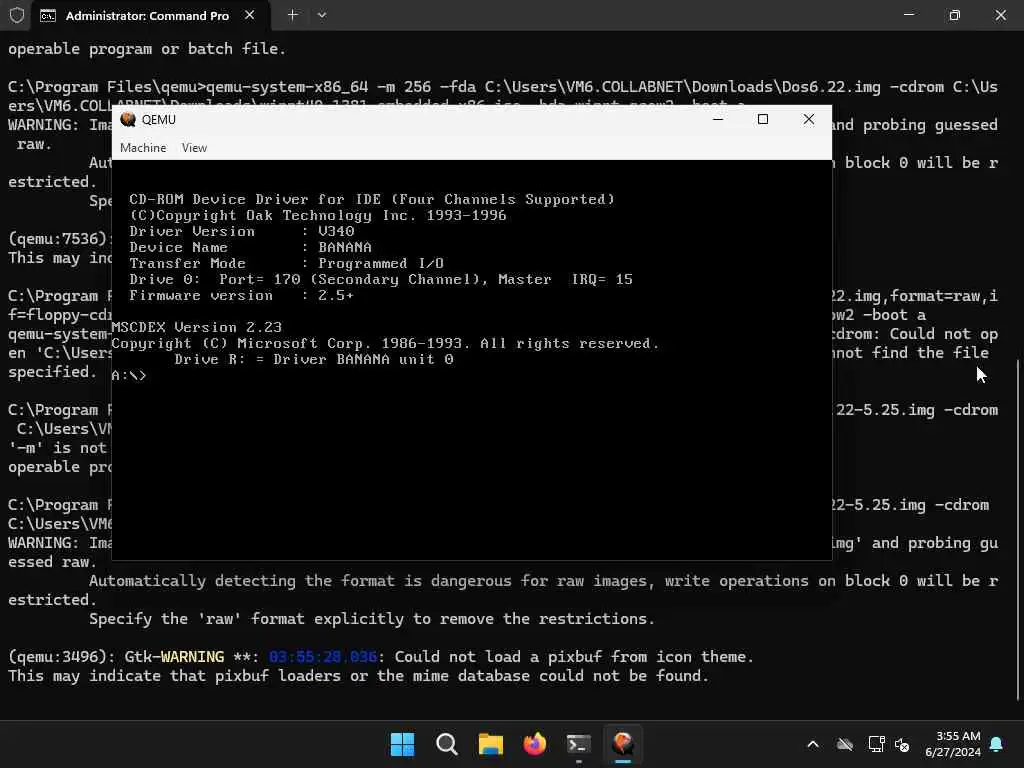Click the 'CD-ROM Device Driver for IDE' line
1024x768 pixels.
click(x=372, y=199)
